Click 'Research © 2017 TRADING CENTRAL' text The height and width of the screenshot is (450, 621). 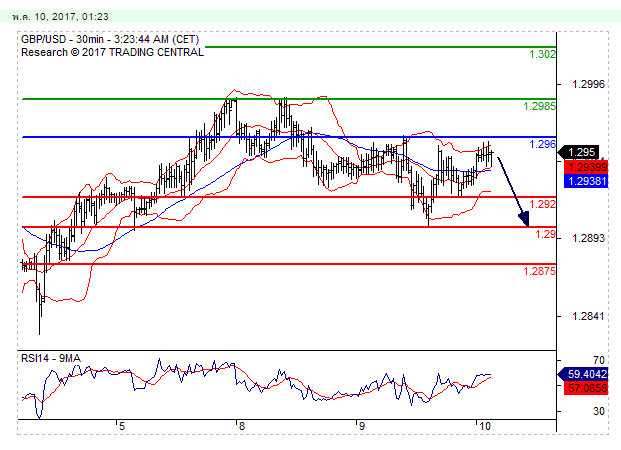coord(112,52)
